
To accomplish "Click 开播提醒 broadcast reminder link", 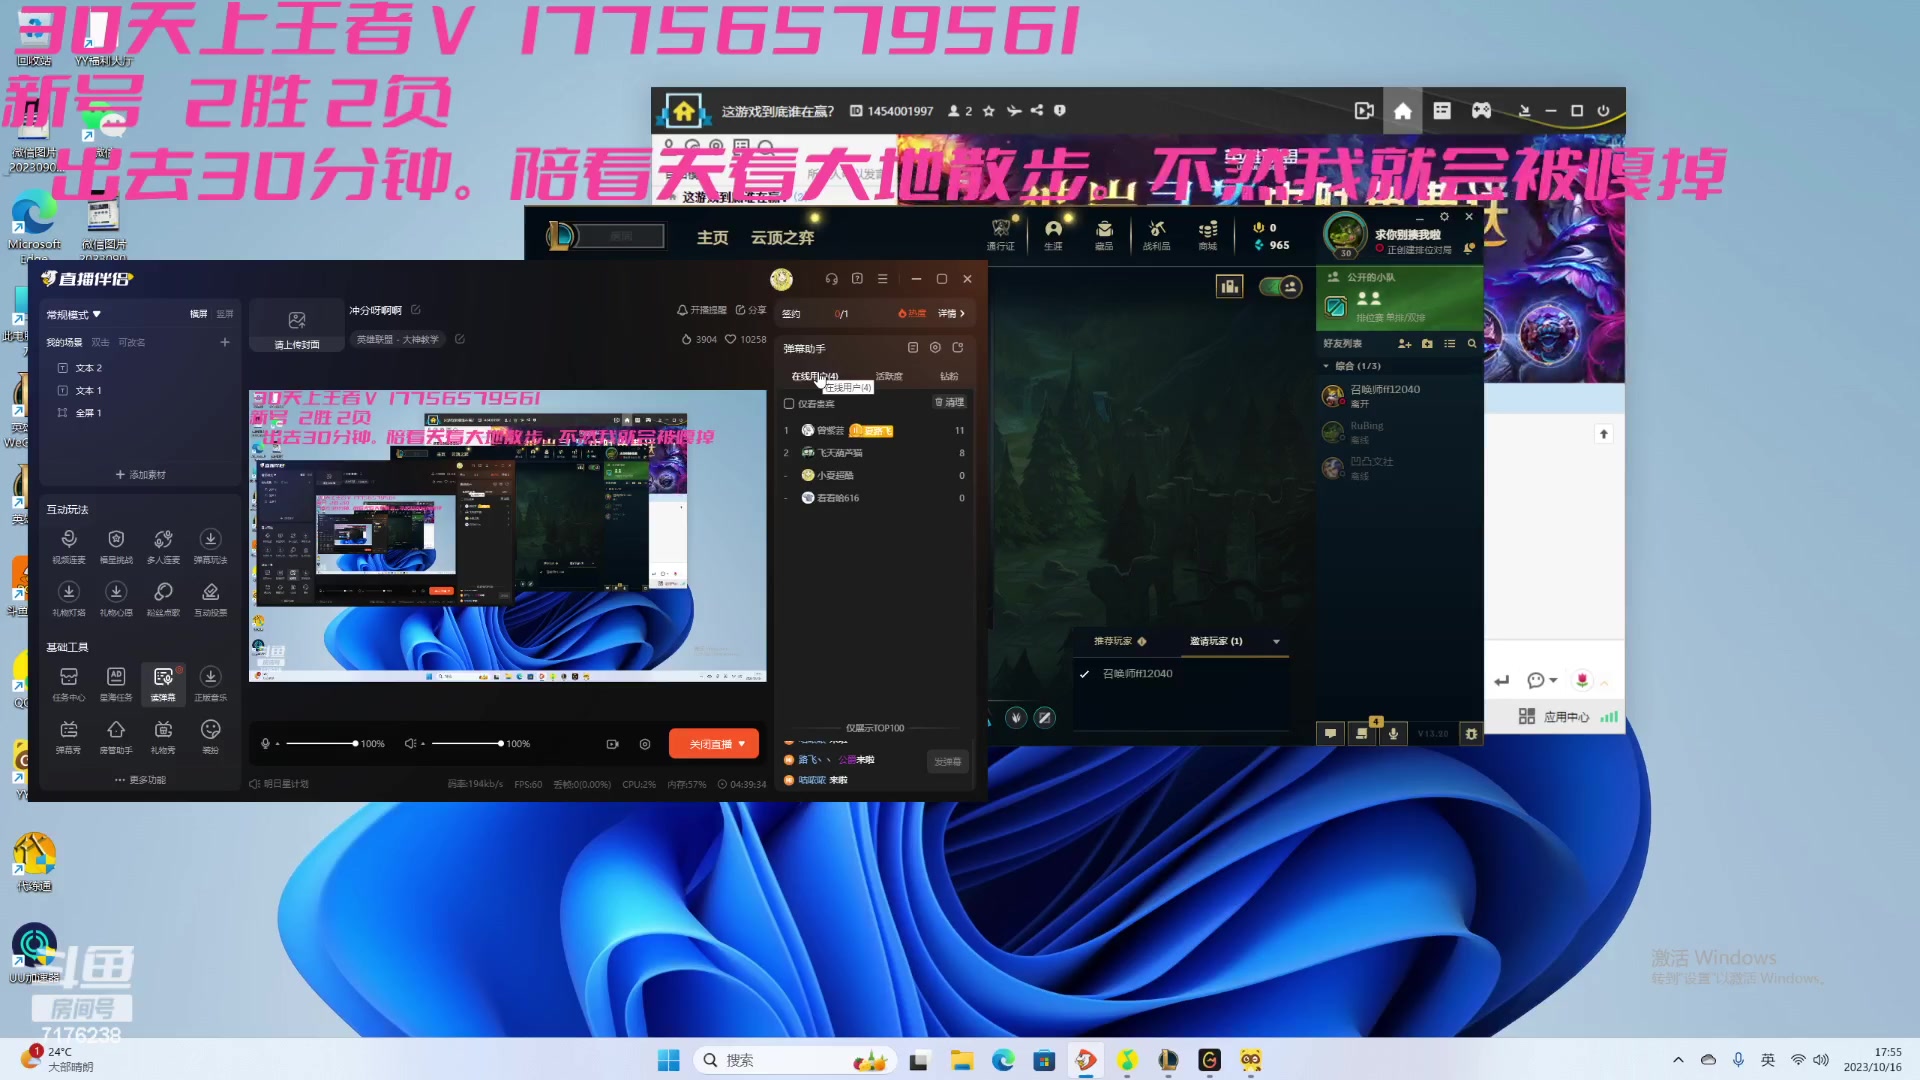I will coord(702,310).
